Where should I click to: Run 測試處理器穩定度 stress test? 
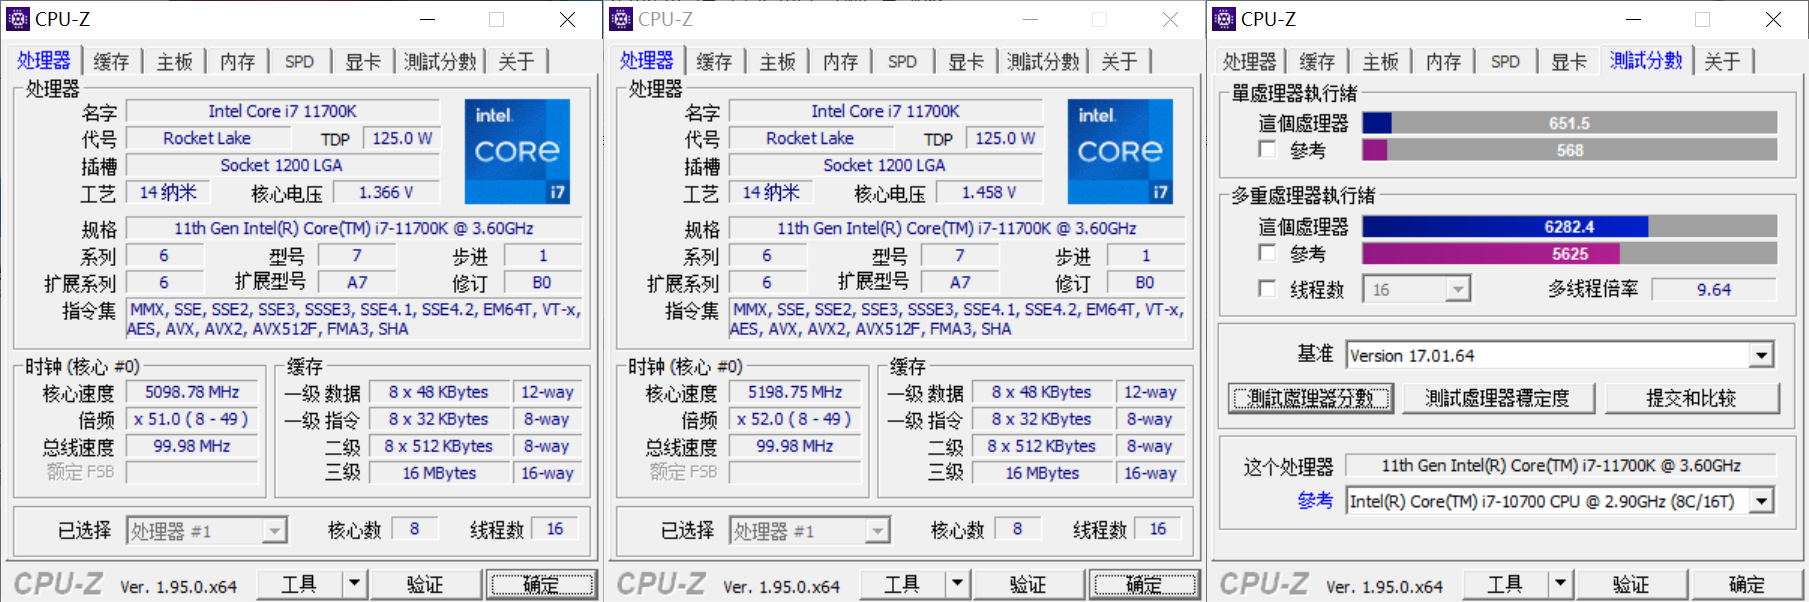1497,398
